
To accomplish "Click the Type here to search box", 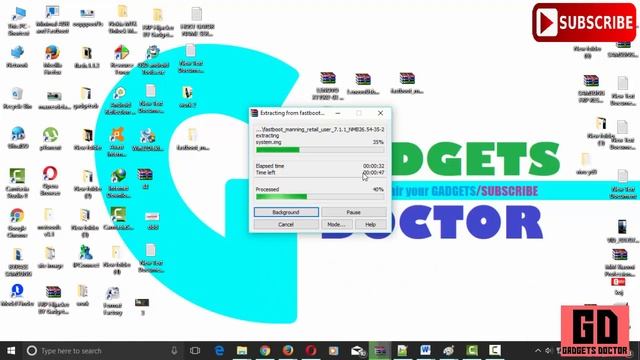I will pos(101,351).
